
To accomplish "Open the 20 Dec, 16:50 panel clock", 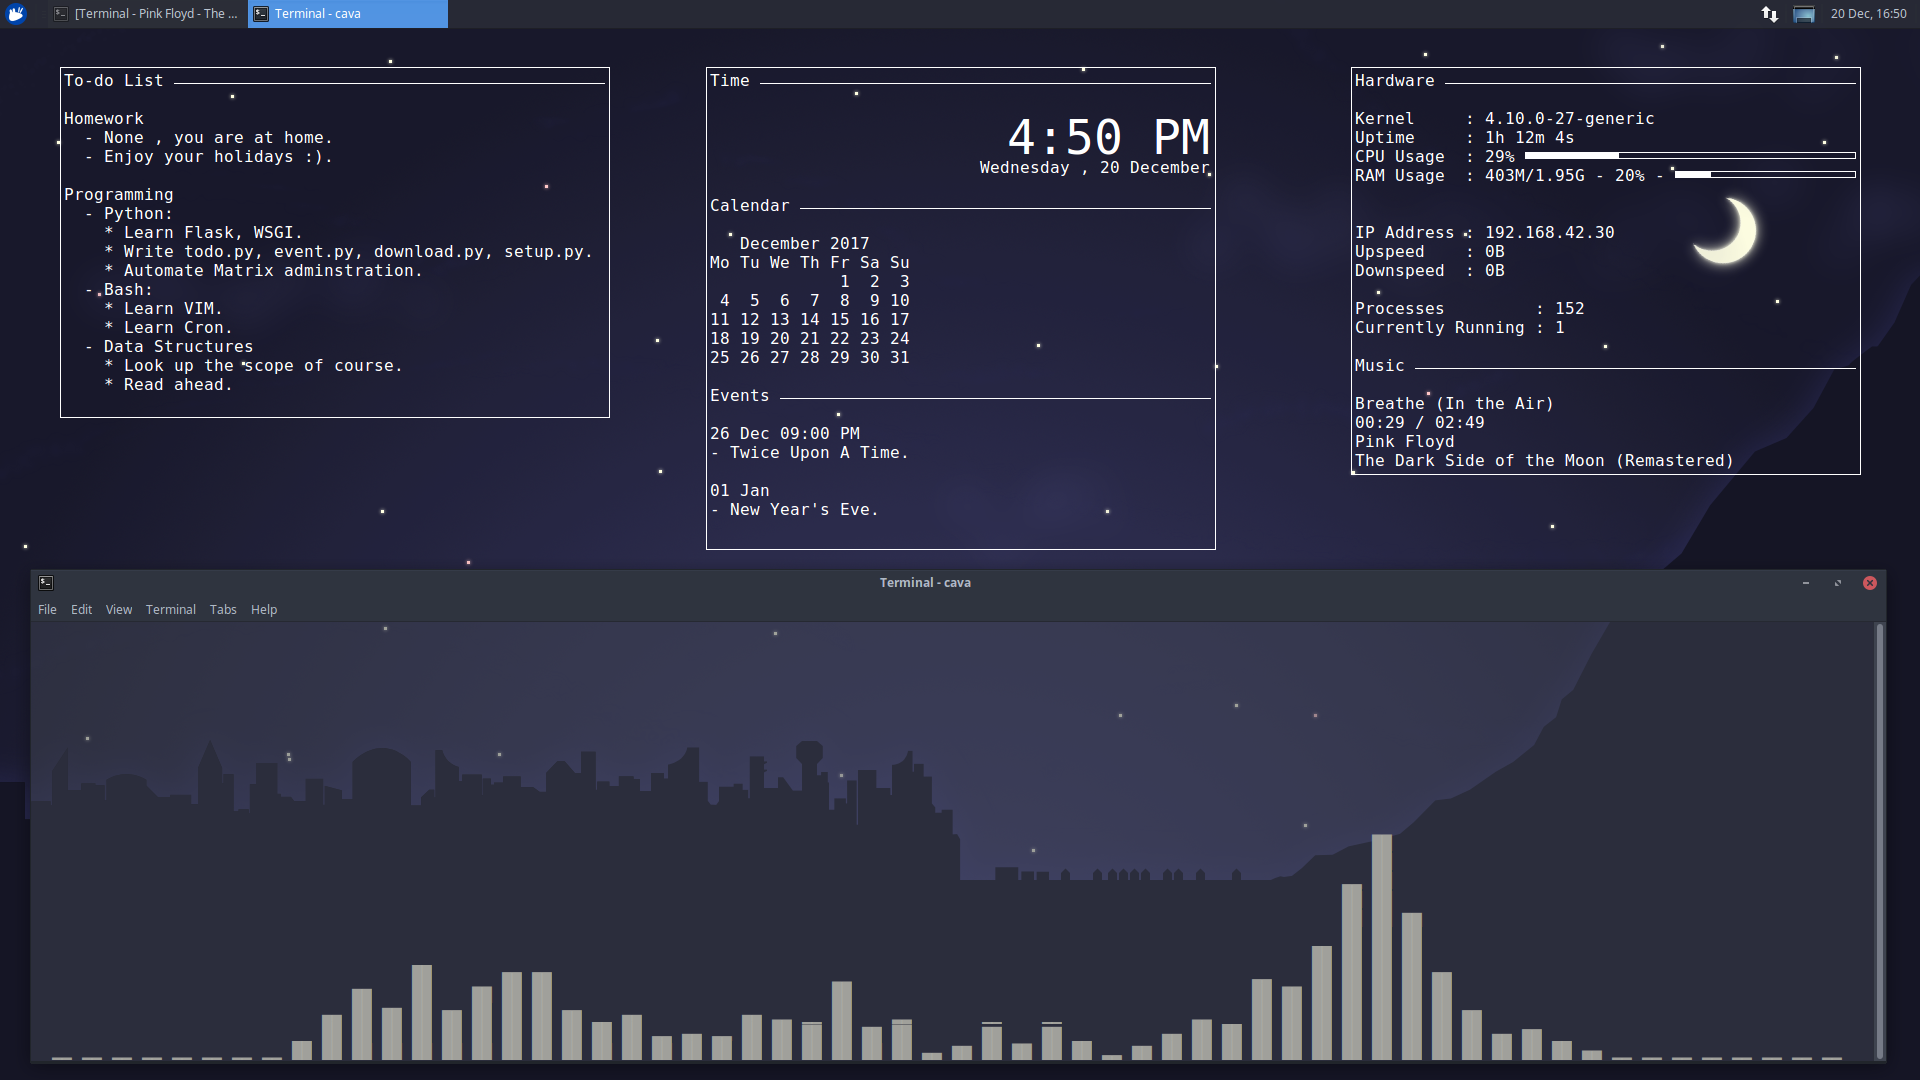I will [x=1869, y=14].
